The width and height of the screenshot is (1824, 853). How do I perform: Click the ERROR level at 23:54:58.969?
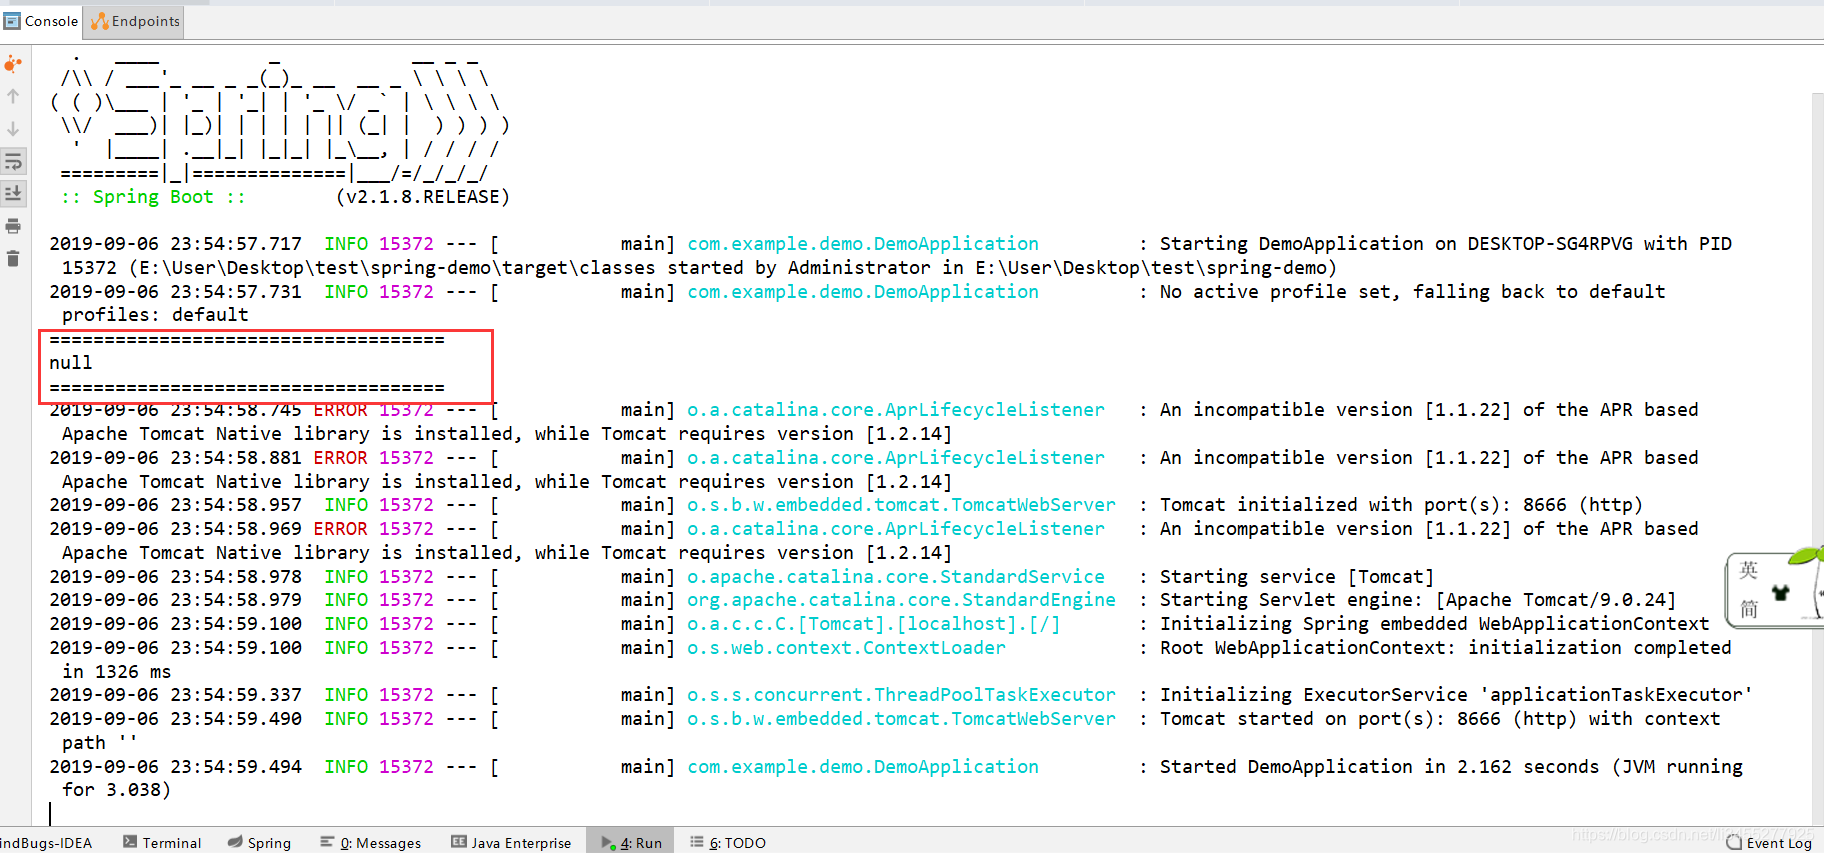click(341, 529)
